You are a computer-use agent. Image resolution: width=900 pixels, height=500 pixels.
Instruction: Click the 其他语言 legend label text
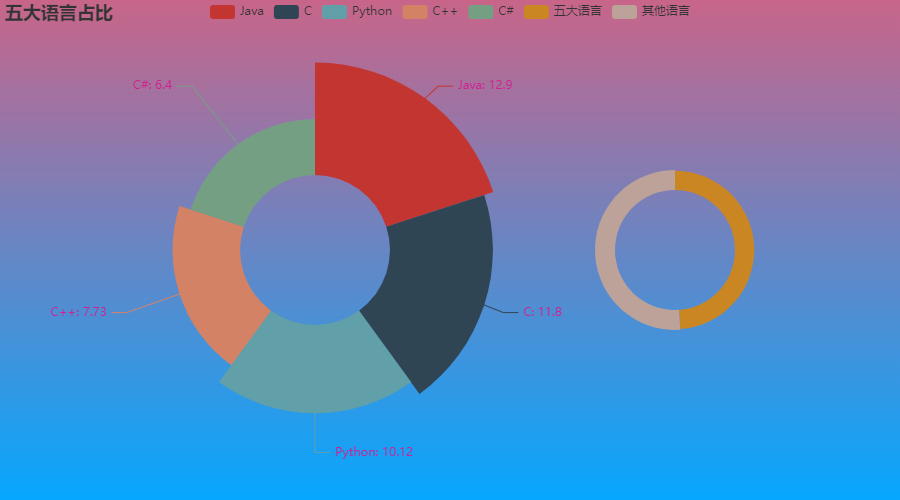point(666,11)
